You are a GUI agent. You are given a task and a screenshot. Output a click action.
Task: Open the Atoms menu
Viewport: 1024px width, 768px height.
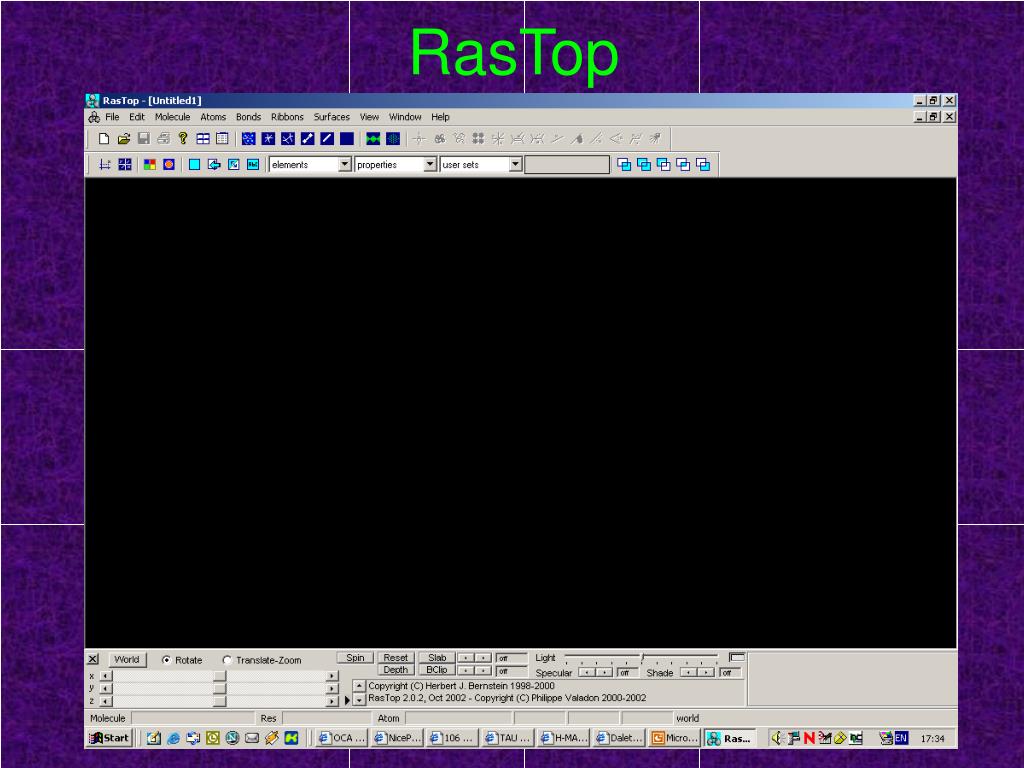pyautogui.click(x=213, y=117)
